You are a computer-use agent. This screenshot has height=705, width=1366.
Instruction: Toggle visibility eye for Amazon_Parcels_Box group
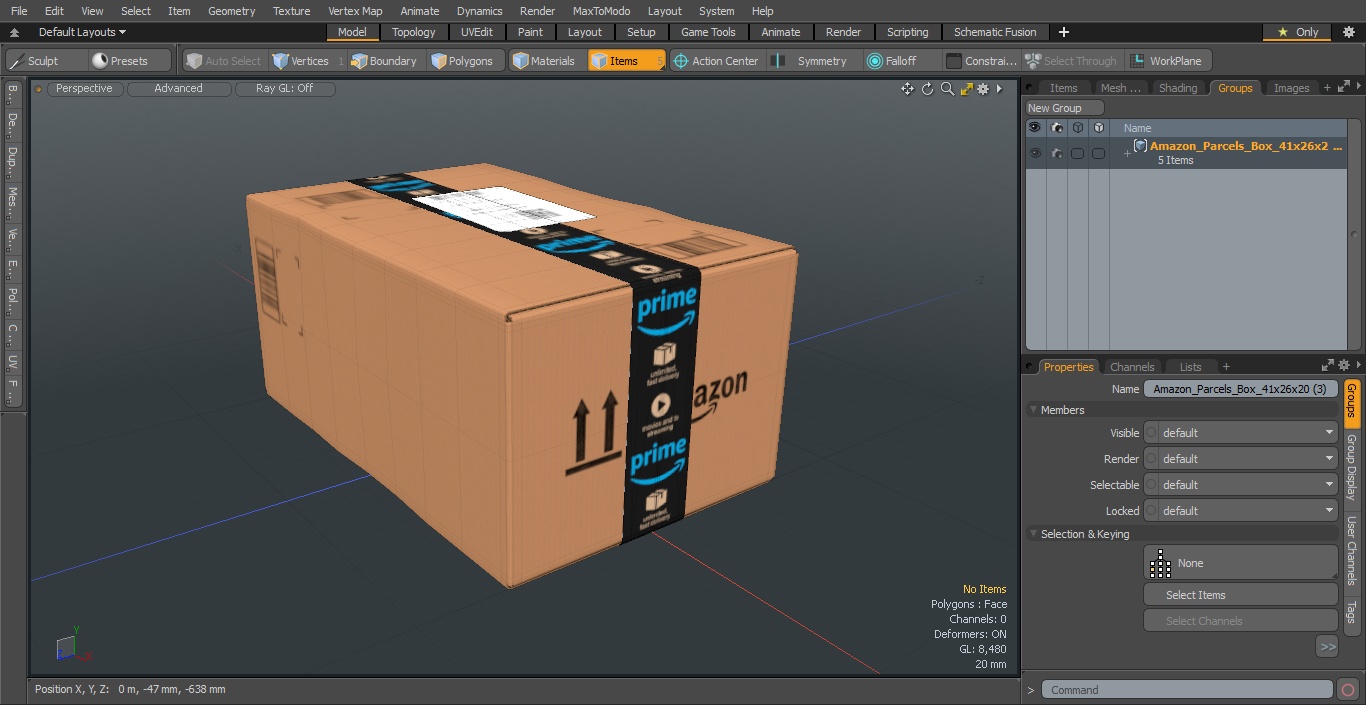[1035, 153]
